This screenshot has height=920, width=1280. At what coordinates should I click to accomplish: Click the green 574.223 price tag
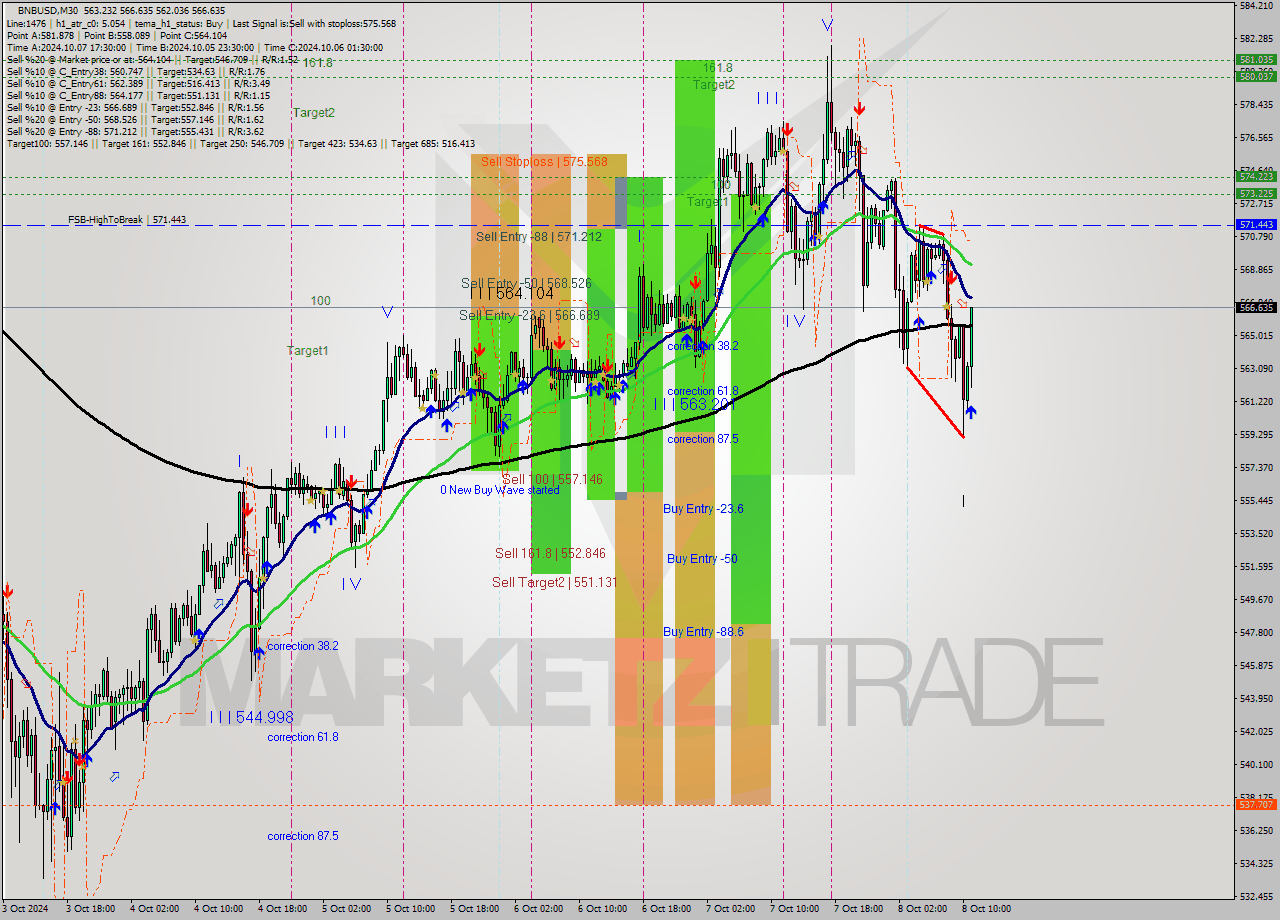pyautogui.click(x=1256, y=177)
